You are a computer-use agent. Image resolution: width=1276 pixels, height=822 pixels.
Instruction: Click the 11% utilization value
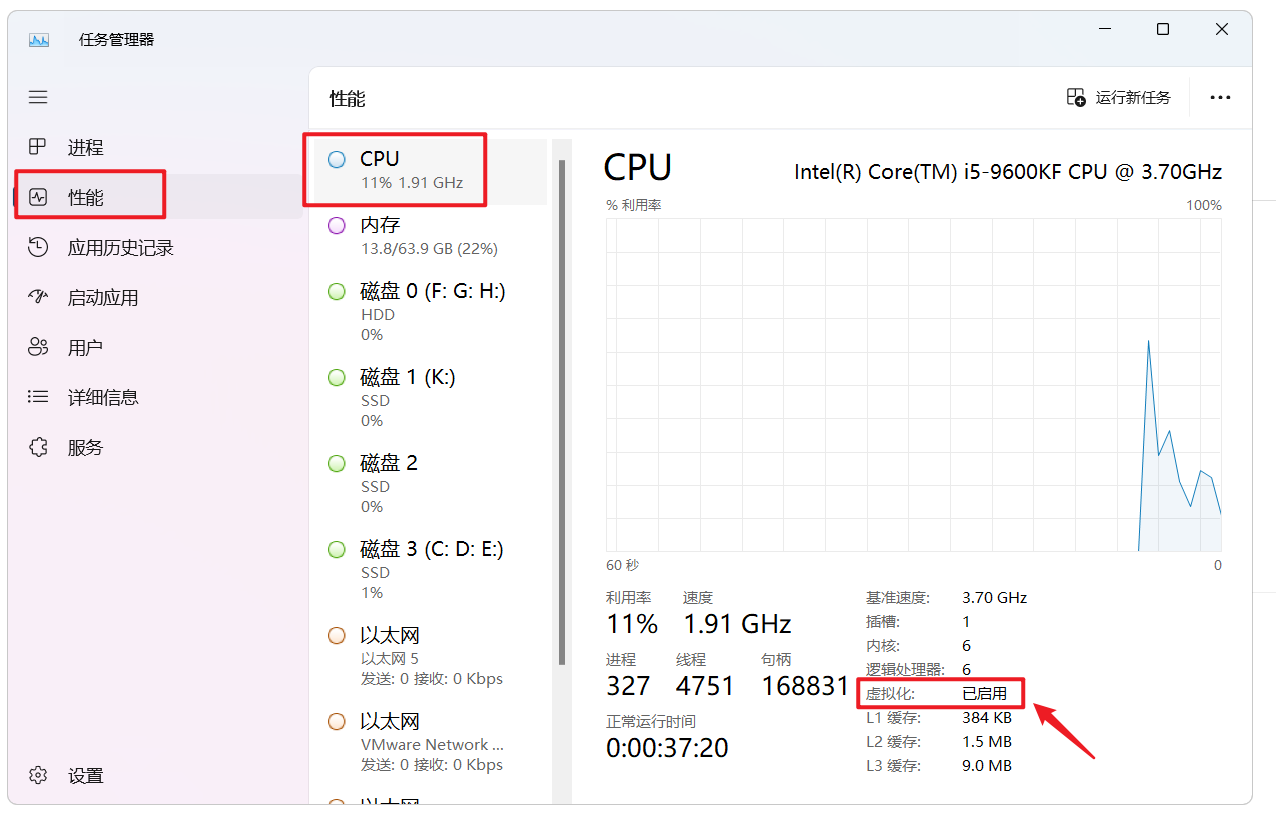tap(632, 625)
